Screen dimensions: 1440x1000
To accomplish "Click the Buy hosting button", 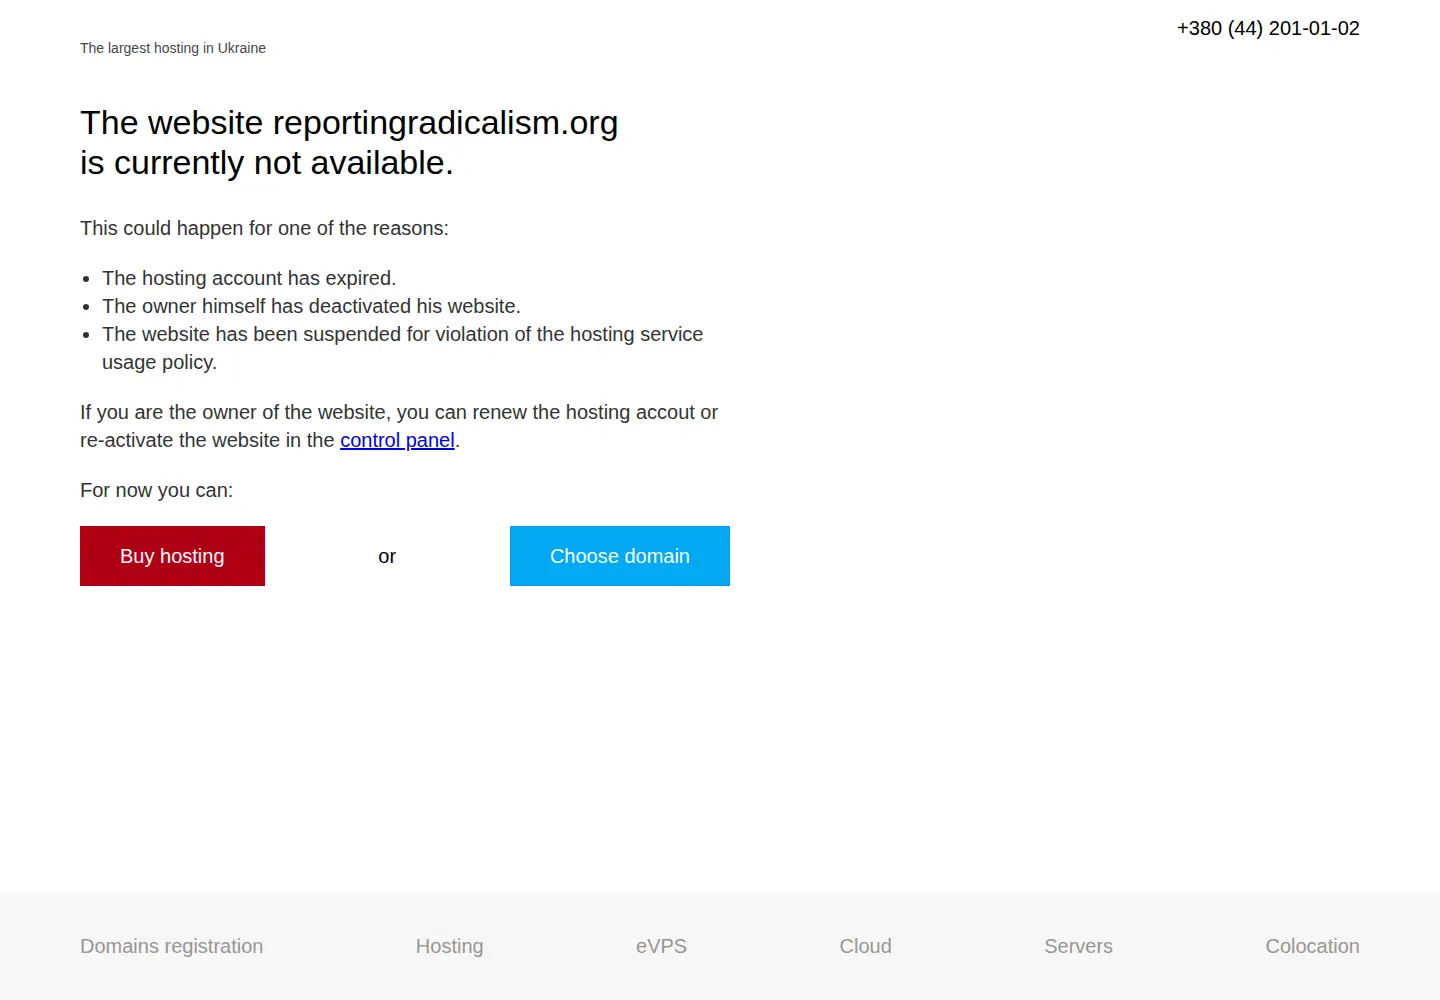I will (172, 556).
